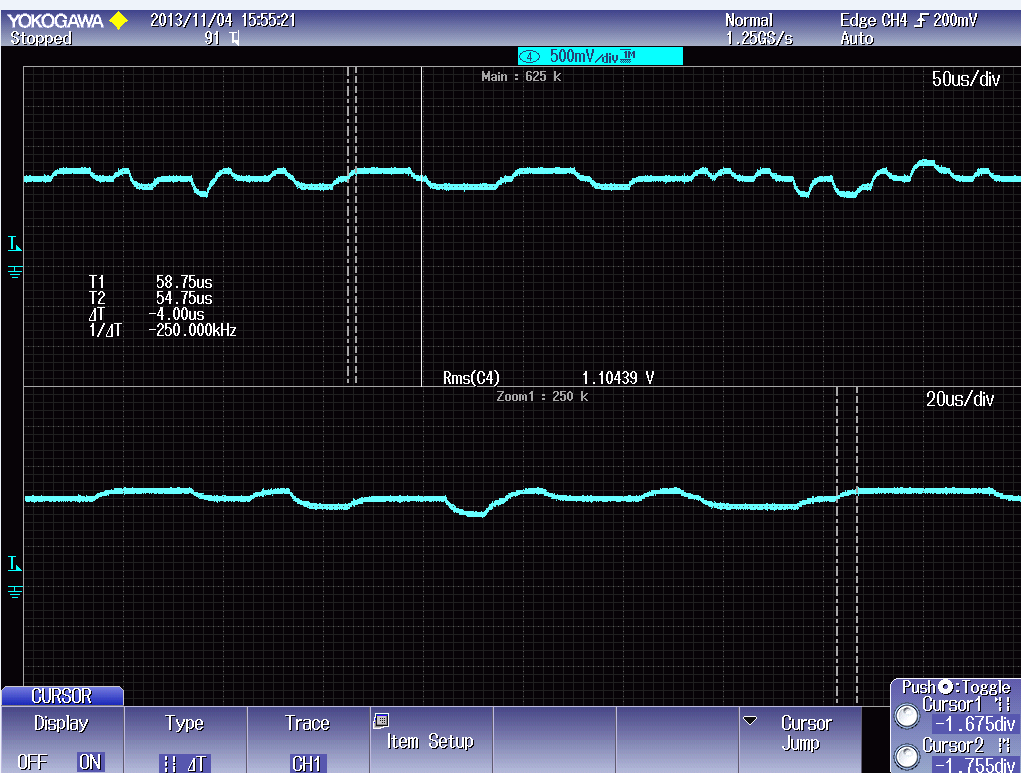
Task: Click the CH4 500mV/div channel label
Action: [x=600, y=57]
